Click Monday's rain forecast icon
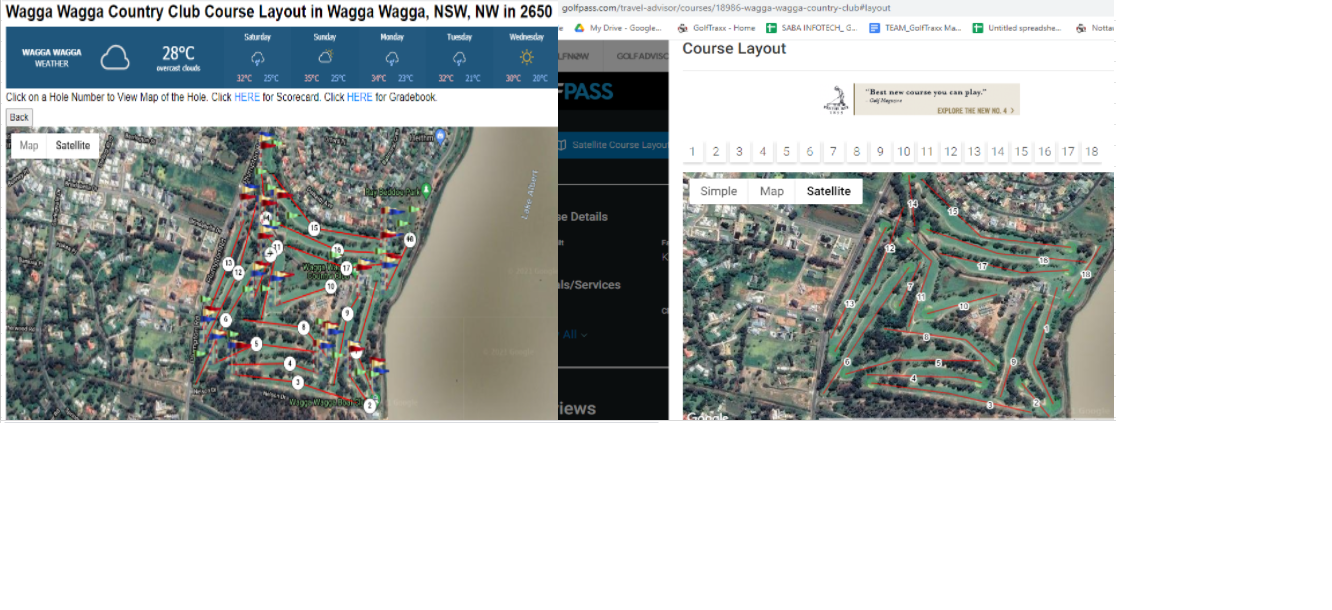 392,59
